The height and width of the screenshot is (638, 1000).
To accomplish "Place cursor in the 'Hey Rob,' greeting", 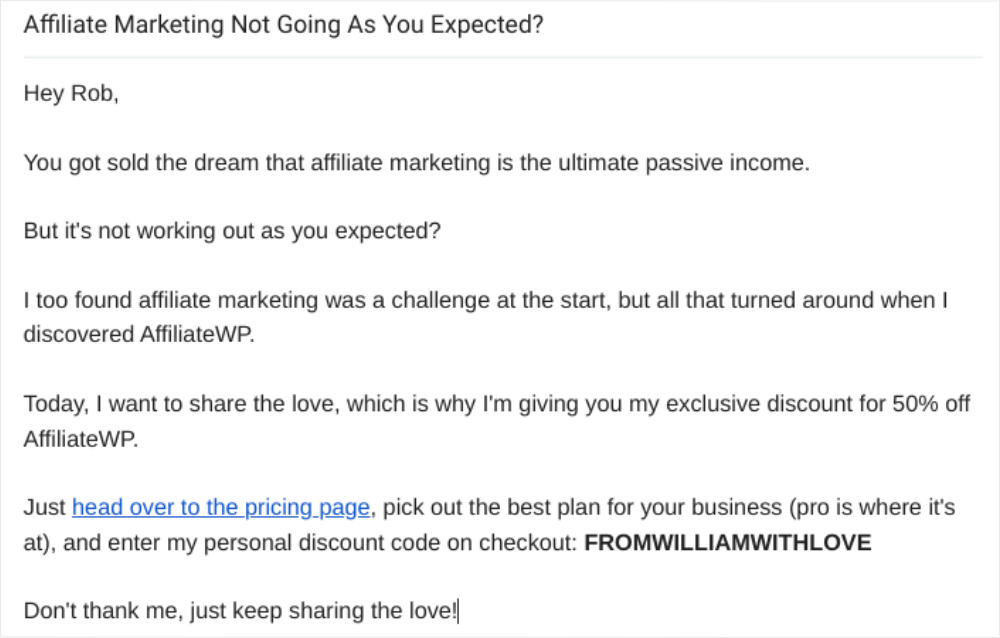I will pyautogui.click(x=71, y=94).
